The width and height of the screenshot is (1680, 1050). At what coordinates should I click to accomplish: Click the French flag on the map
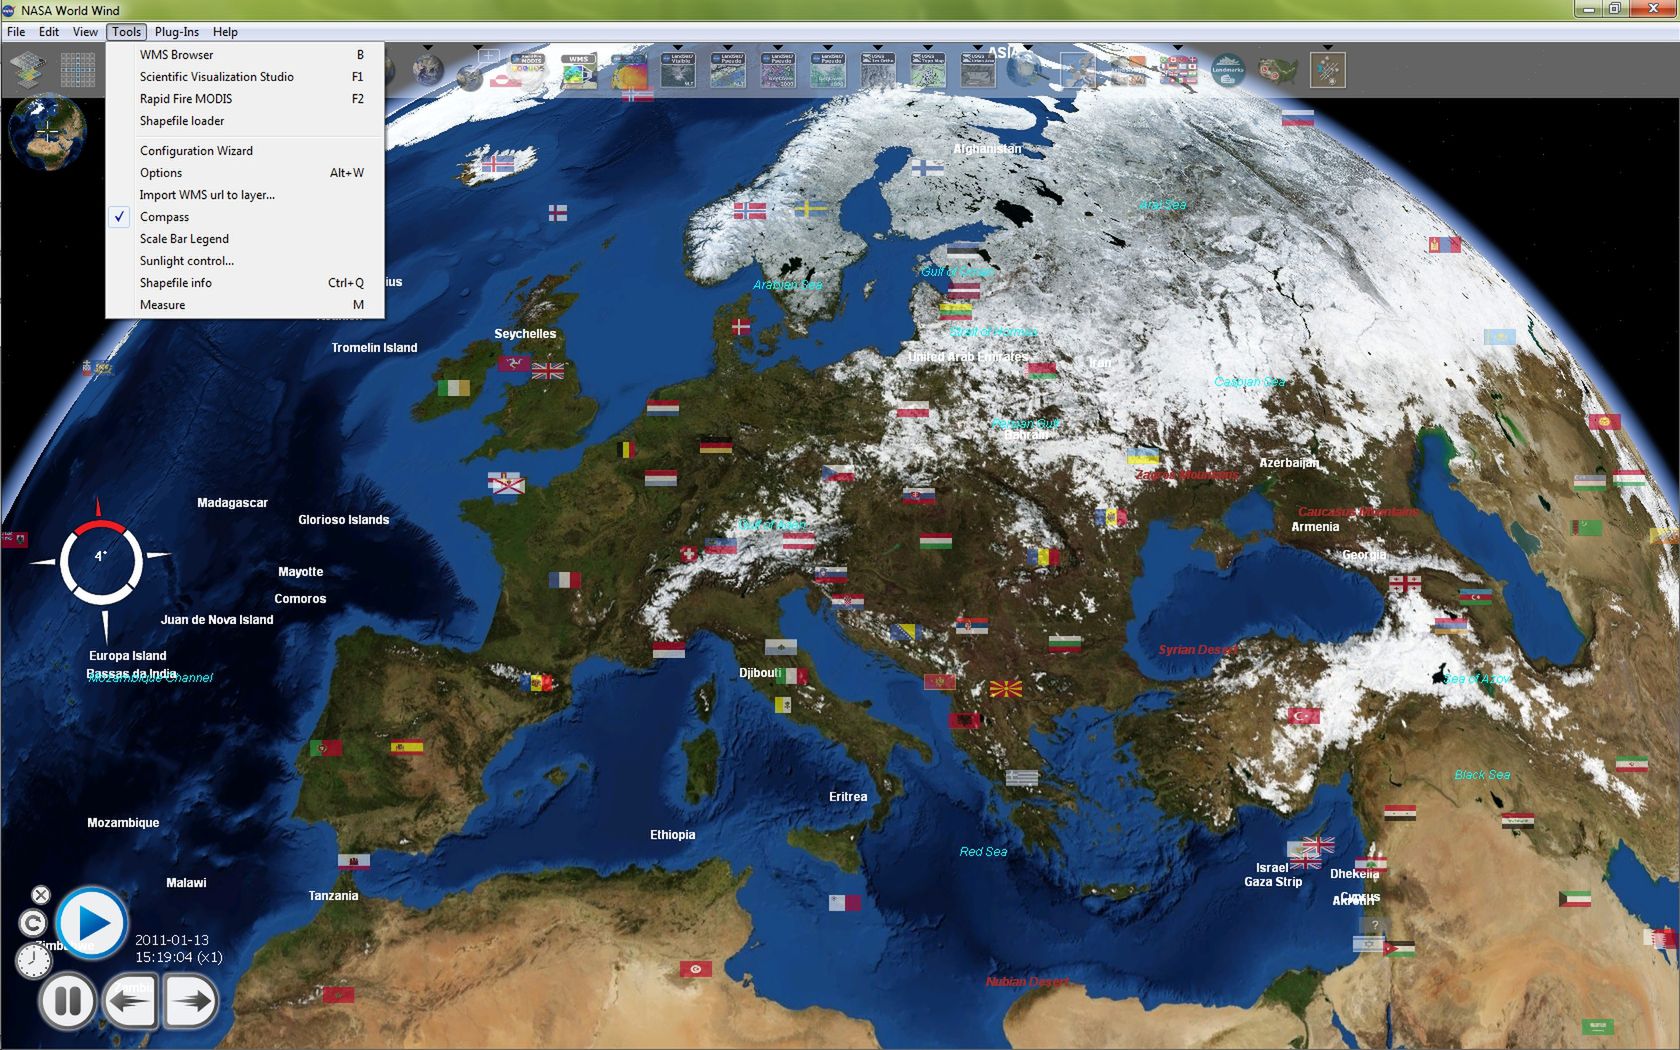click(564, 580)
